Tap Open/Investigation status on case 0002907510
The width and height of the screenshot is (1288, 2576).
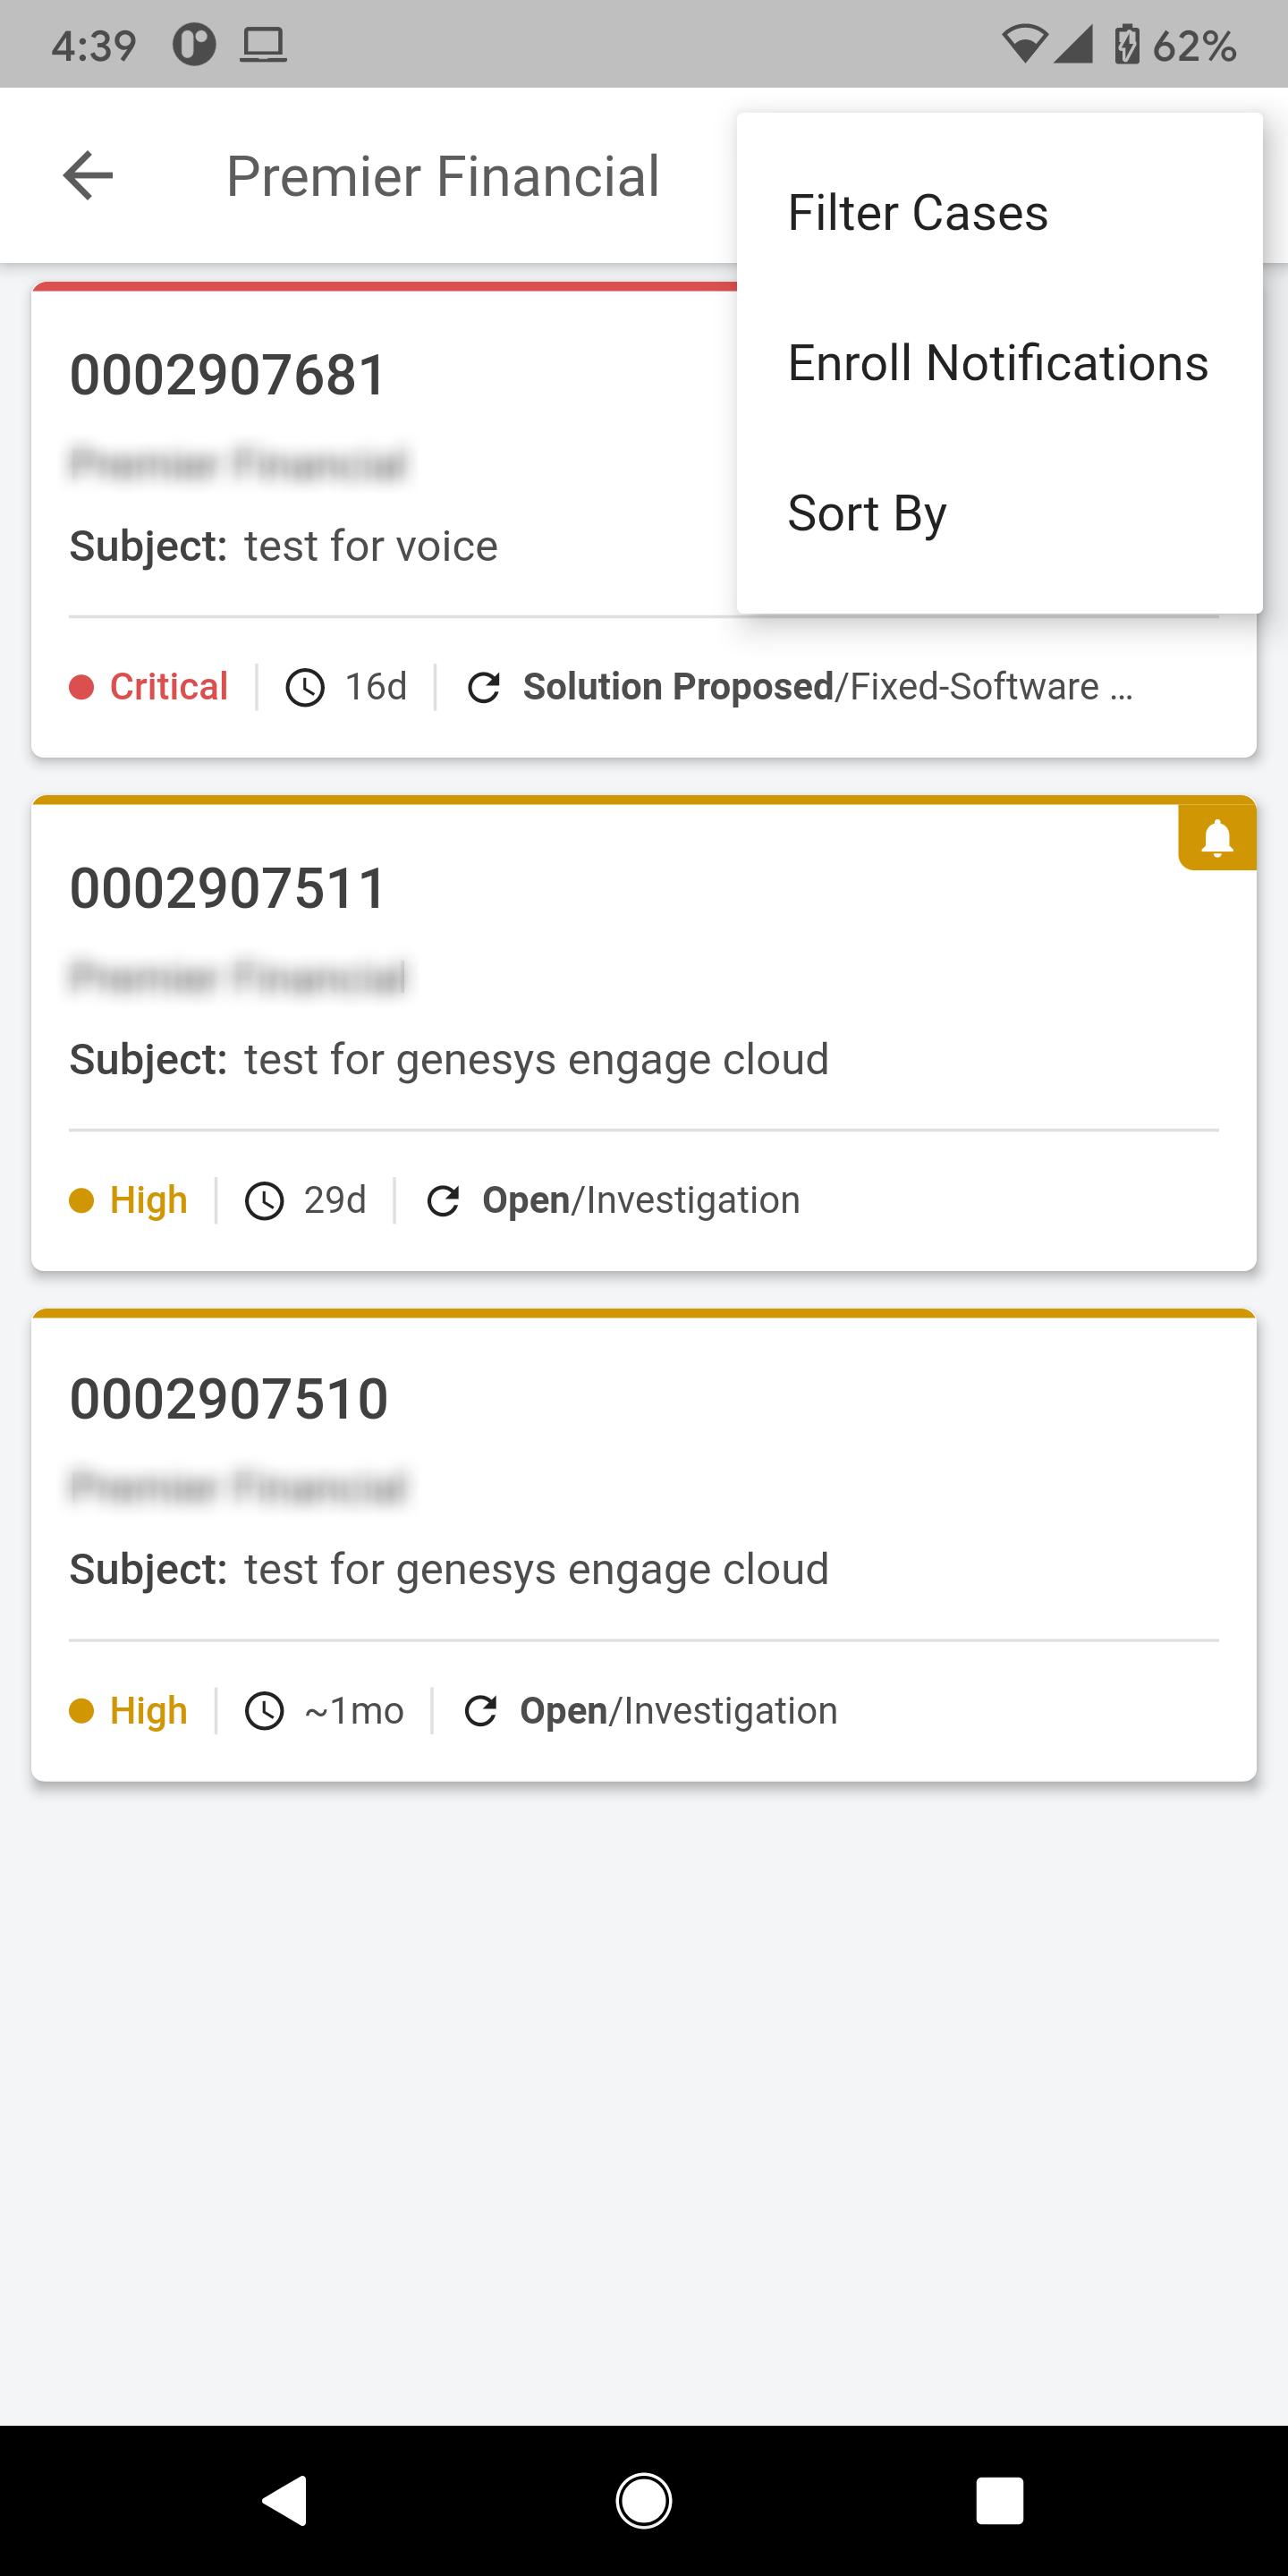[x=679, y=1710]
